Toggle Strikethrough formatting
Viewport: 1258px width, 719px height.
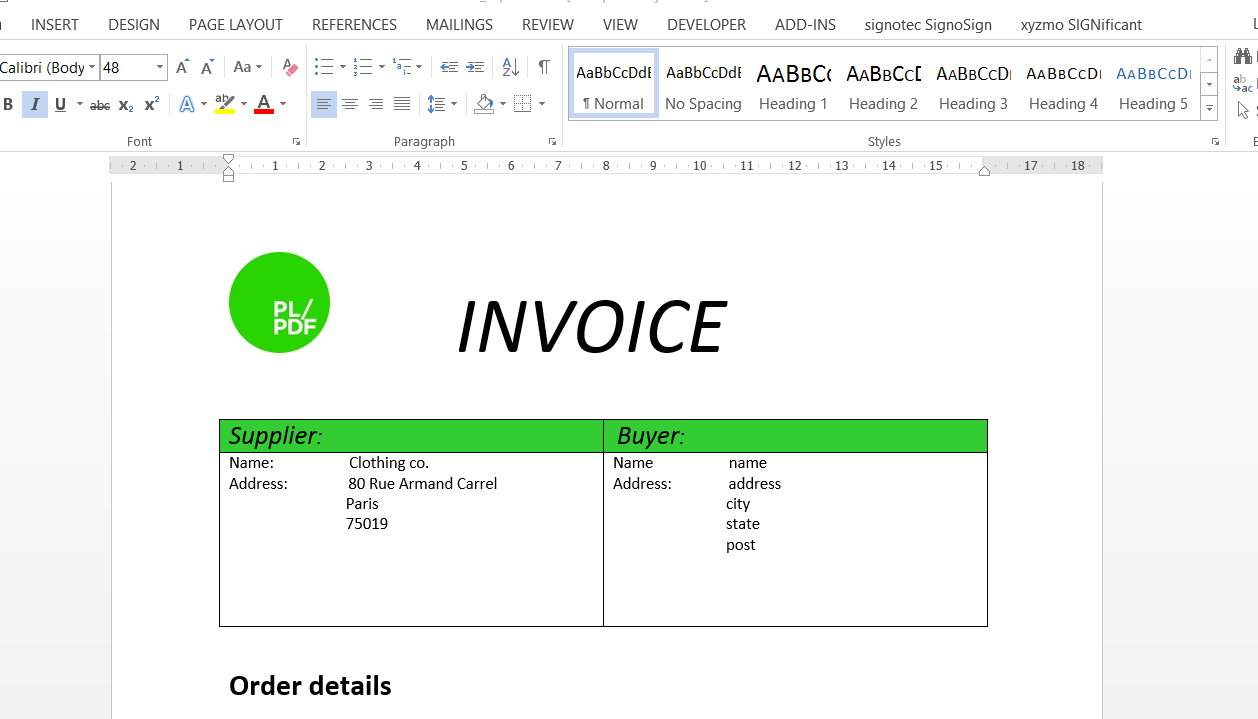tap(100, 104)
